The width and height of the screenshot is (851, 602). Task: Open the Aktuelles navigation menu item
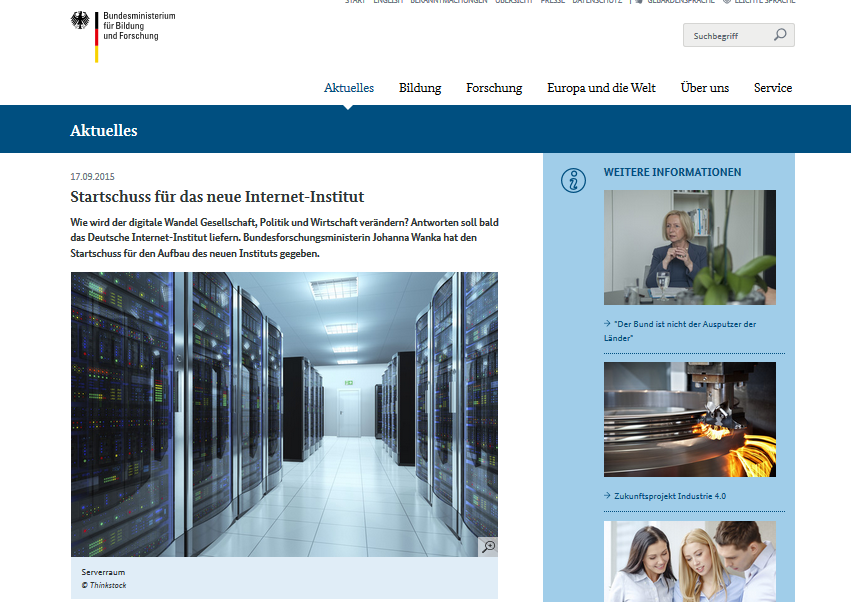pos(349,88)
